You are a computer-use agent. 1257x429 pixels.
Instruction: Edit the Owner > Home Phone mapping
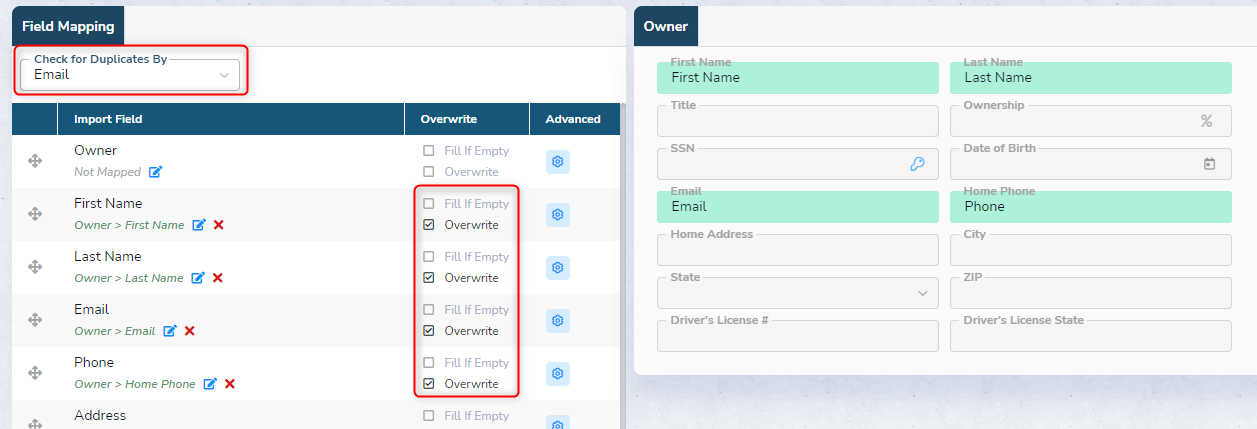click(x=210, y=384)
